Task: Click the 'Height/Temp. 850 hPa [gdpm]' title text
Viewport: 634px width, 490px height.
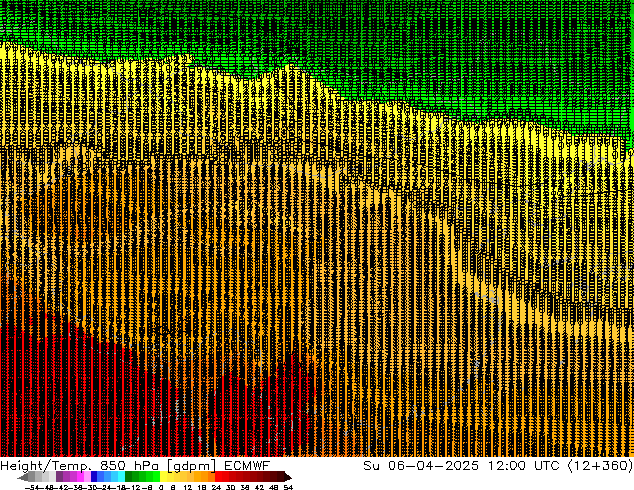Action: (108, 466)
